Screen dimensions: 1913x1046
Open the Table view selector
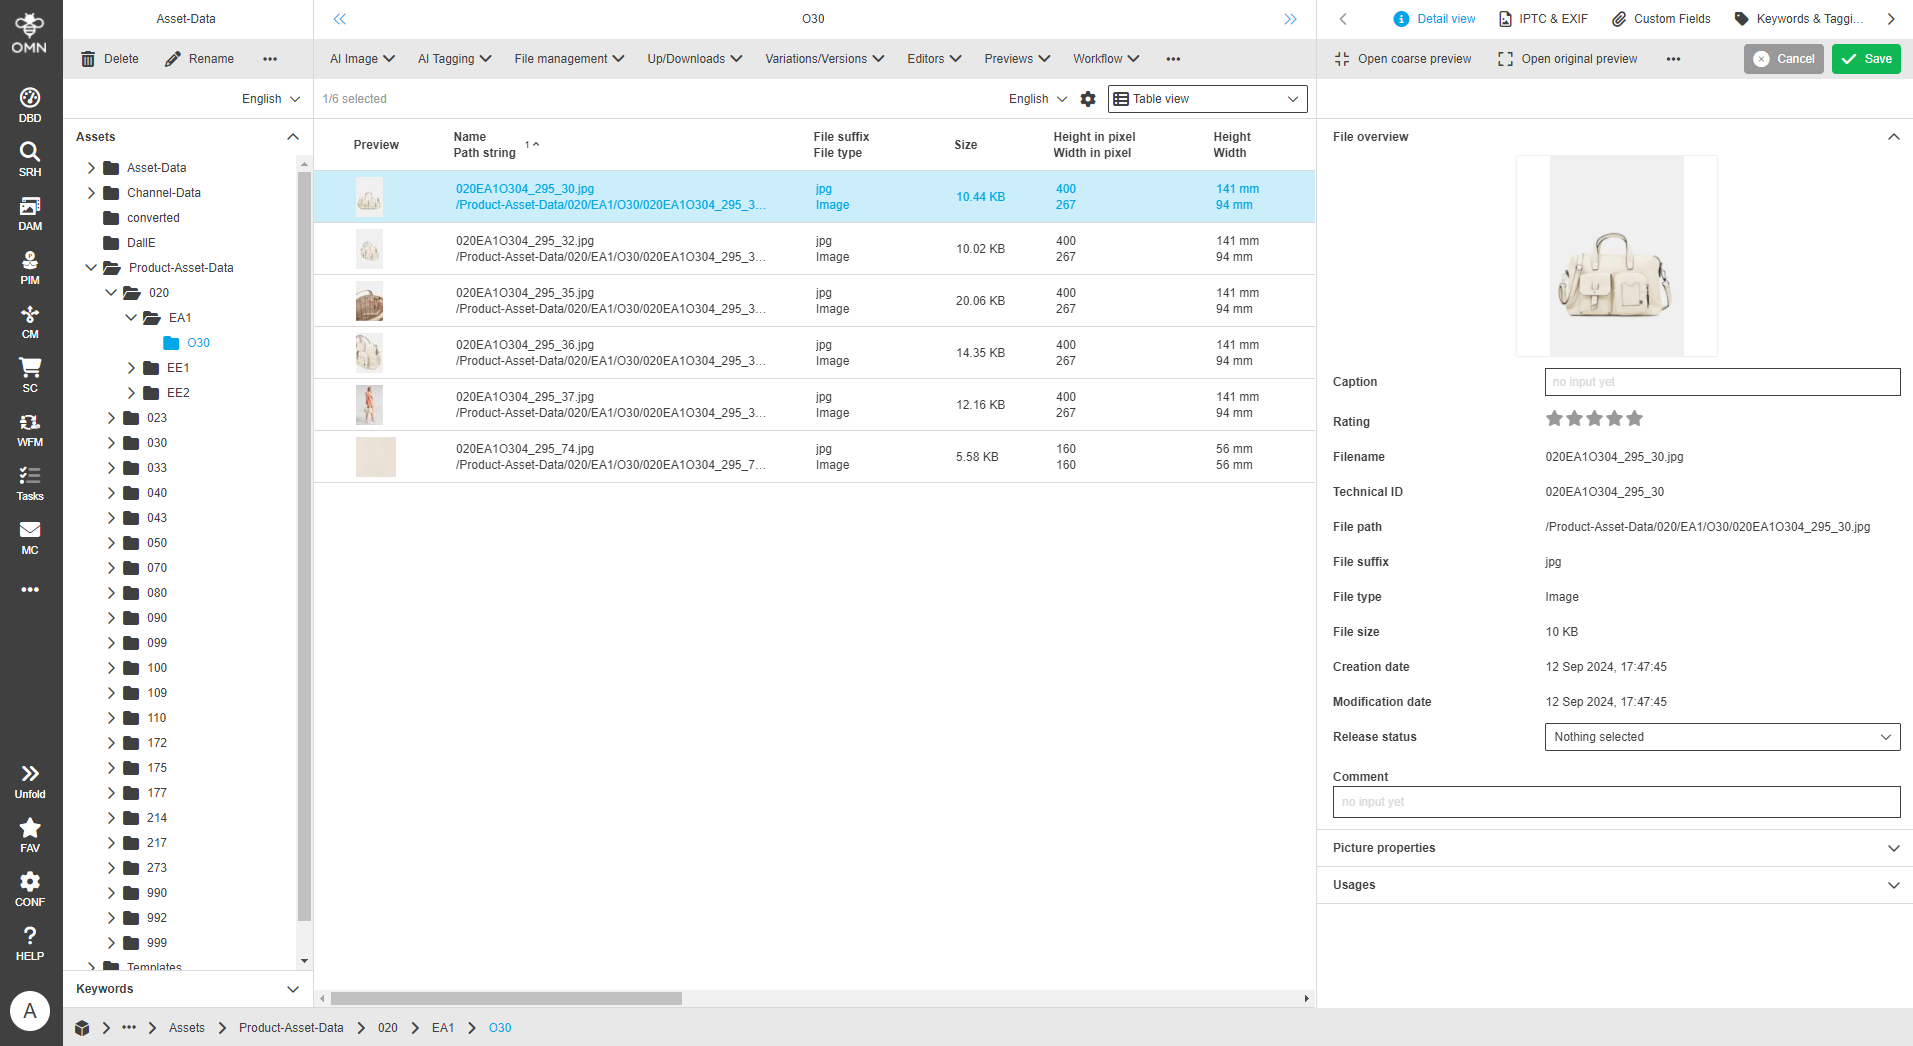[1206, 99]
